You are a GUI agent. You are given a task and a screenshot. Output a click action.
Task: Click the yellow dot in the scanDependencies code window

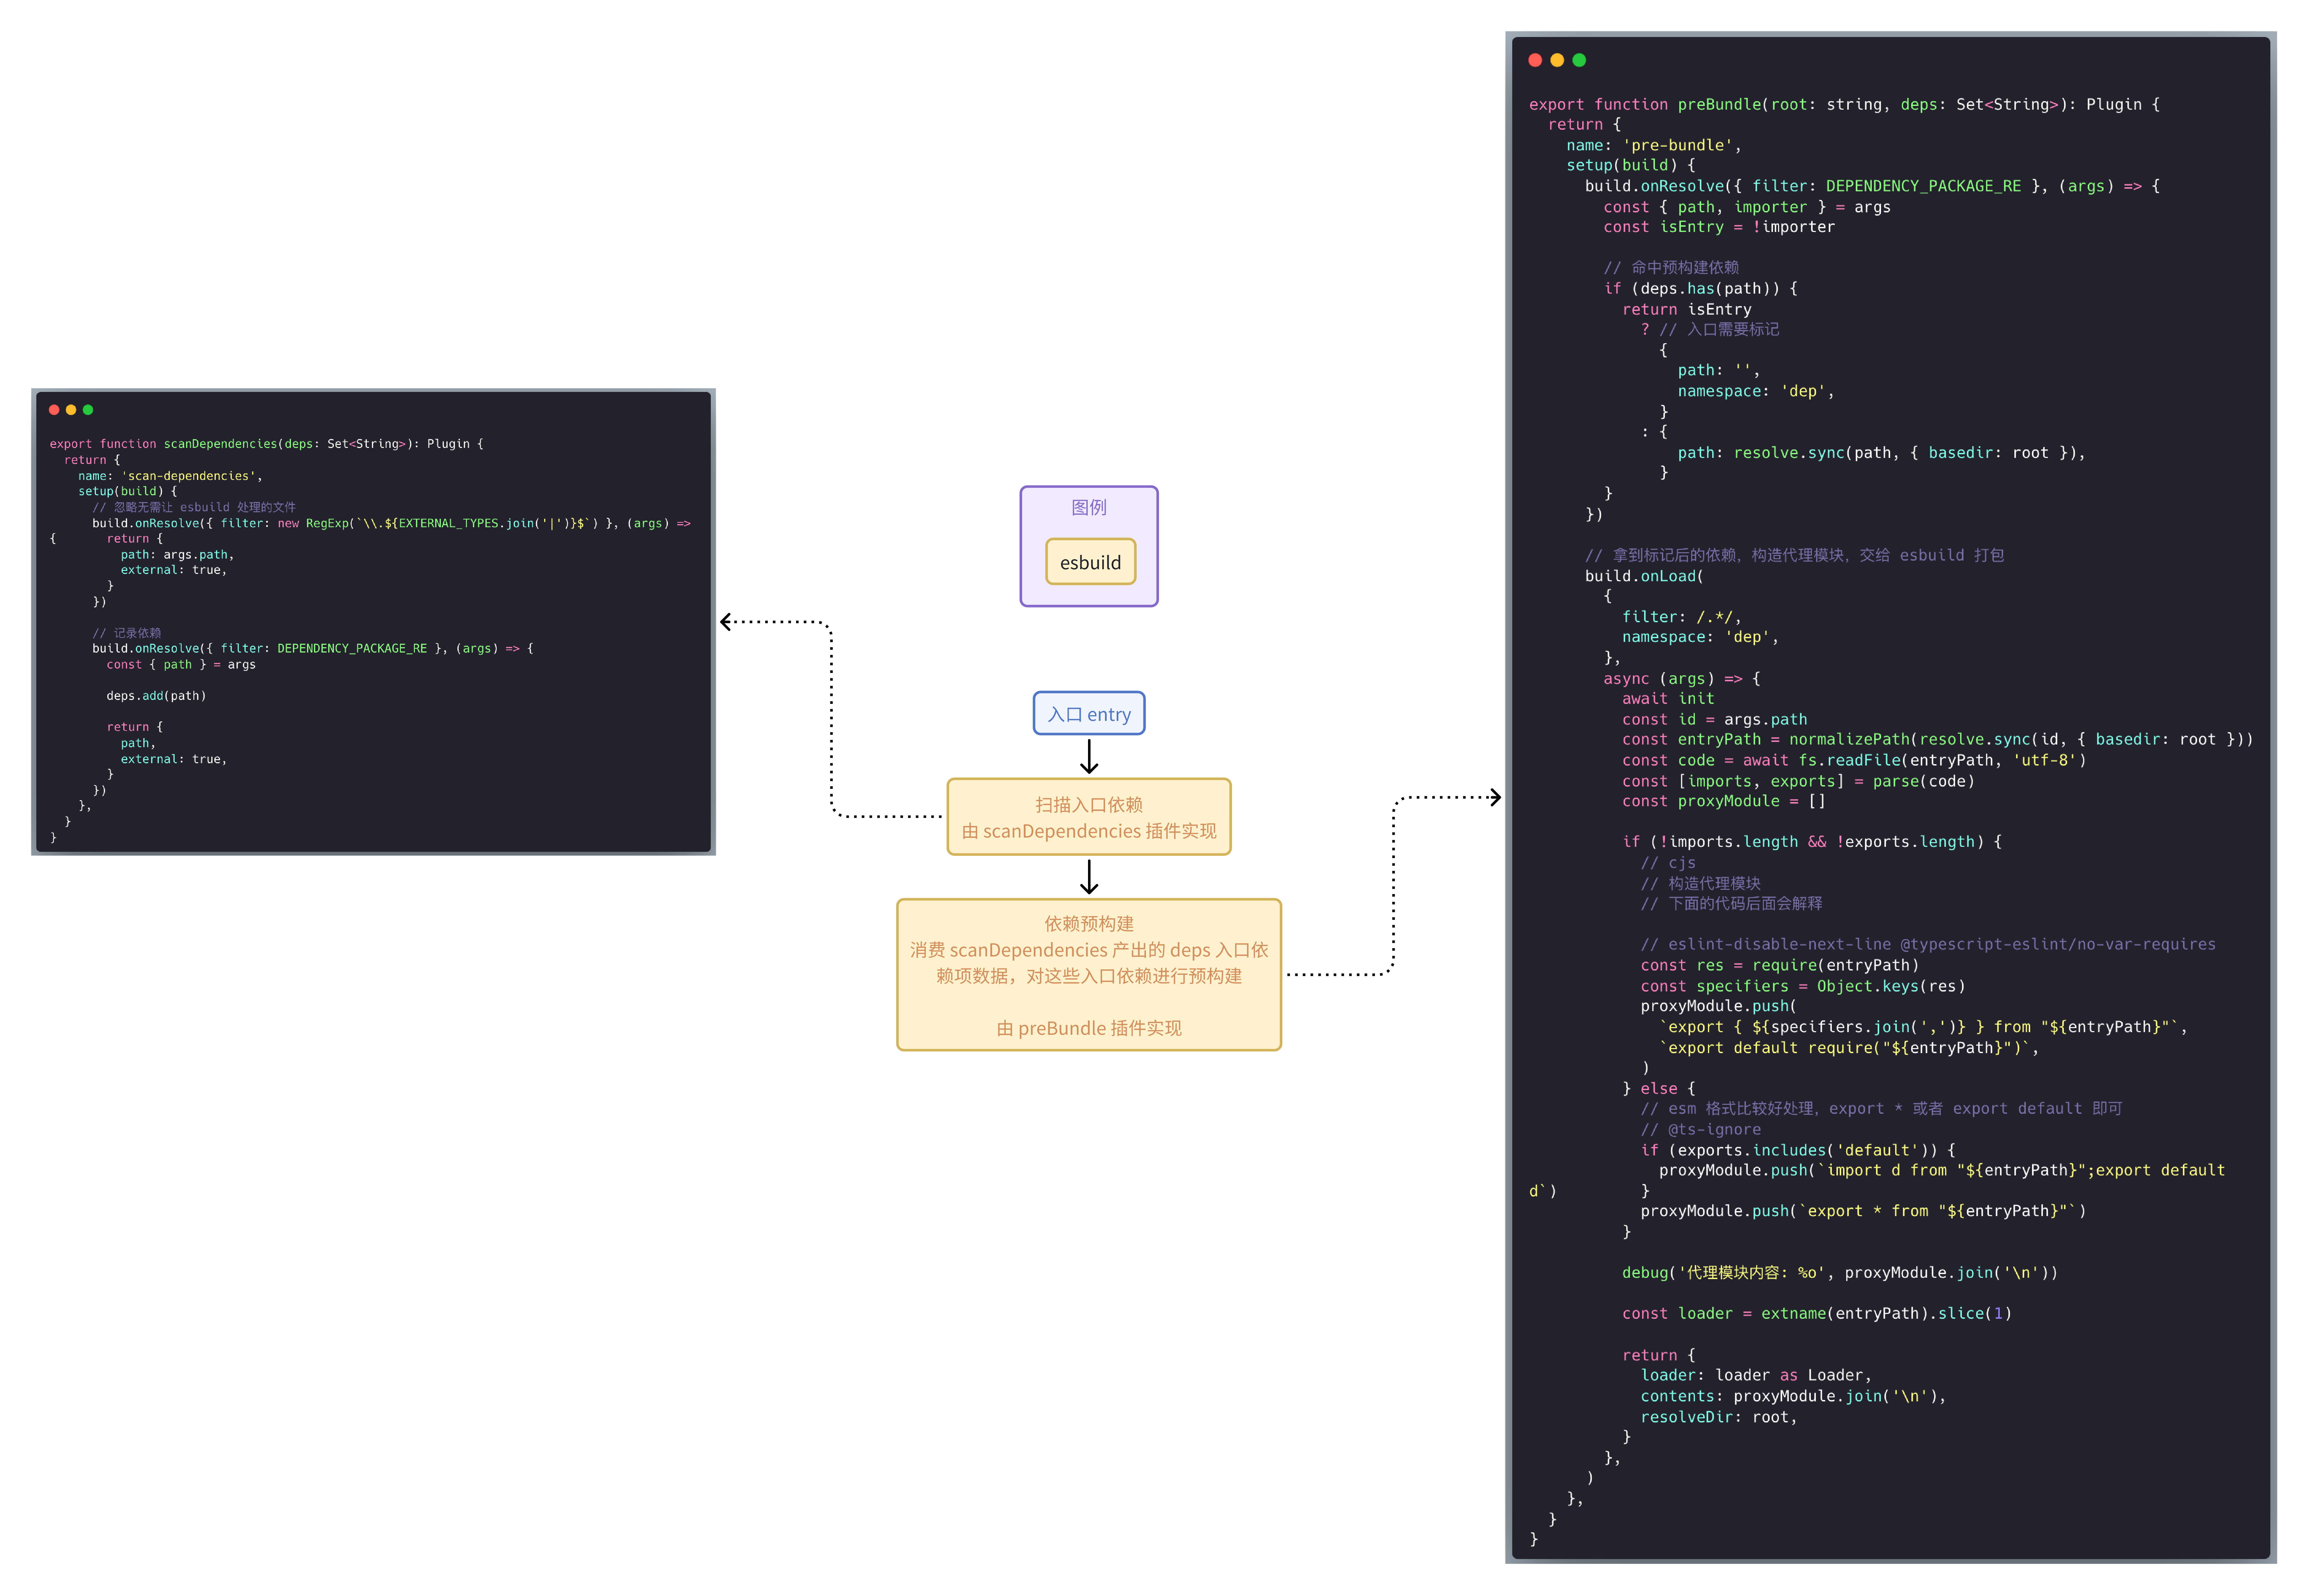tap(71, 410)
